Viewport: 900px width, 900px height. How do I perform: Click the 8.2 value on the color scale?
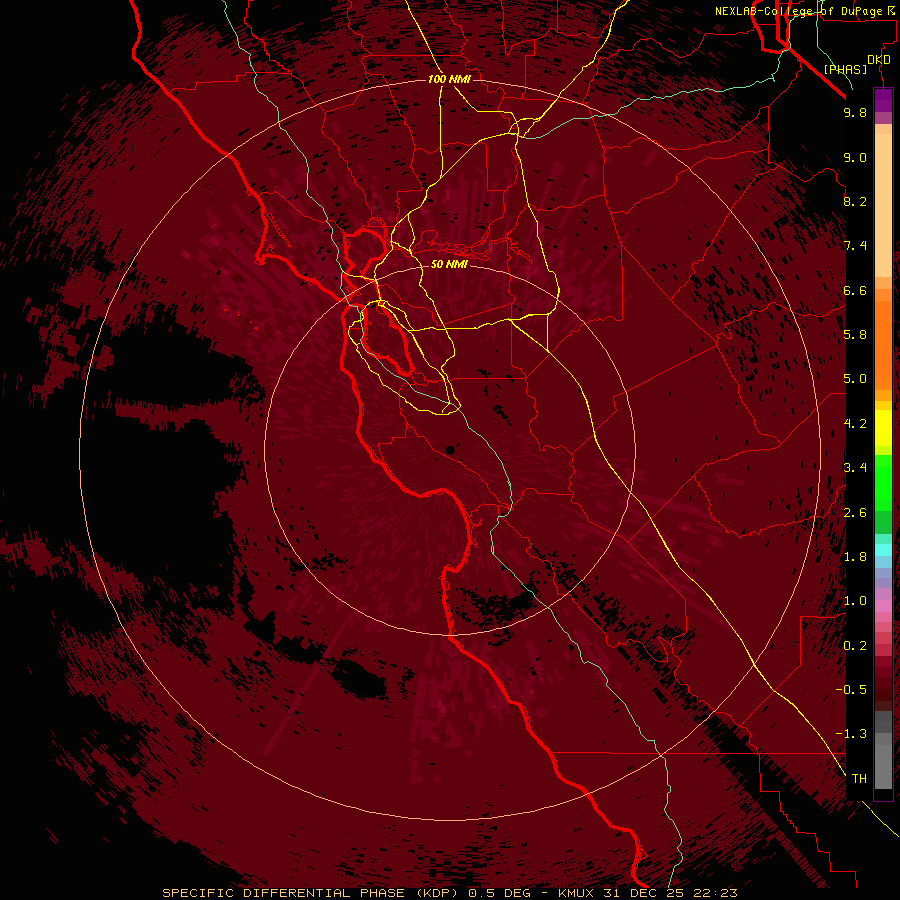[855, 201]
